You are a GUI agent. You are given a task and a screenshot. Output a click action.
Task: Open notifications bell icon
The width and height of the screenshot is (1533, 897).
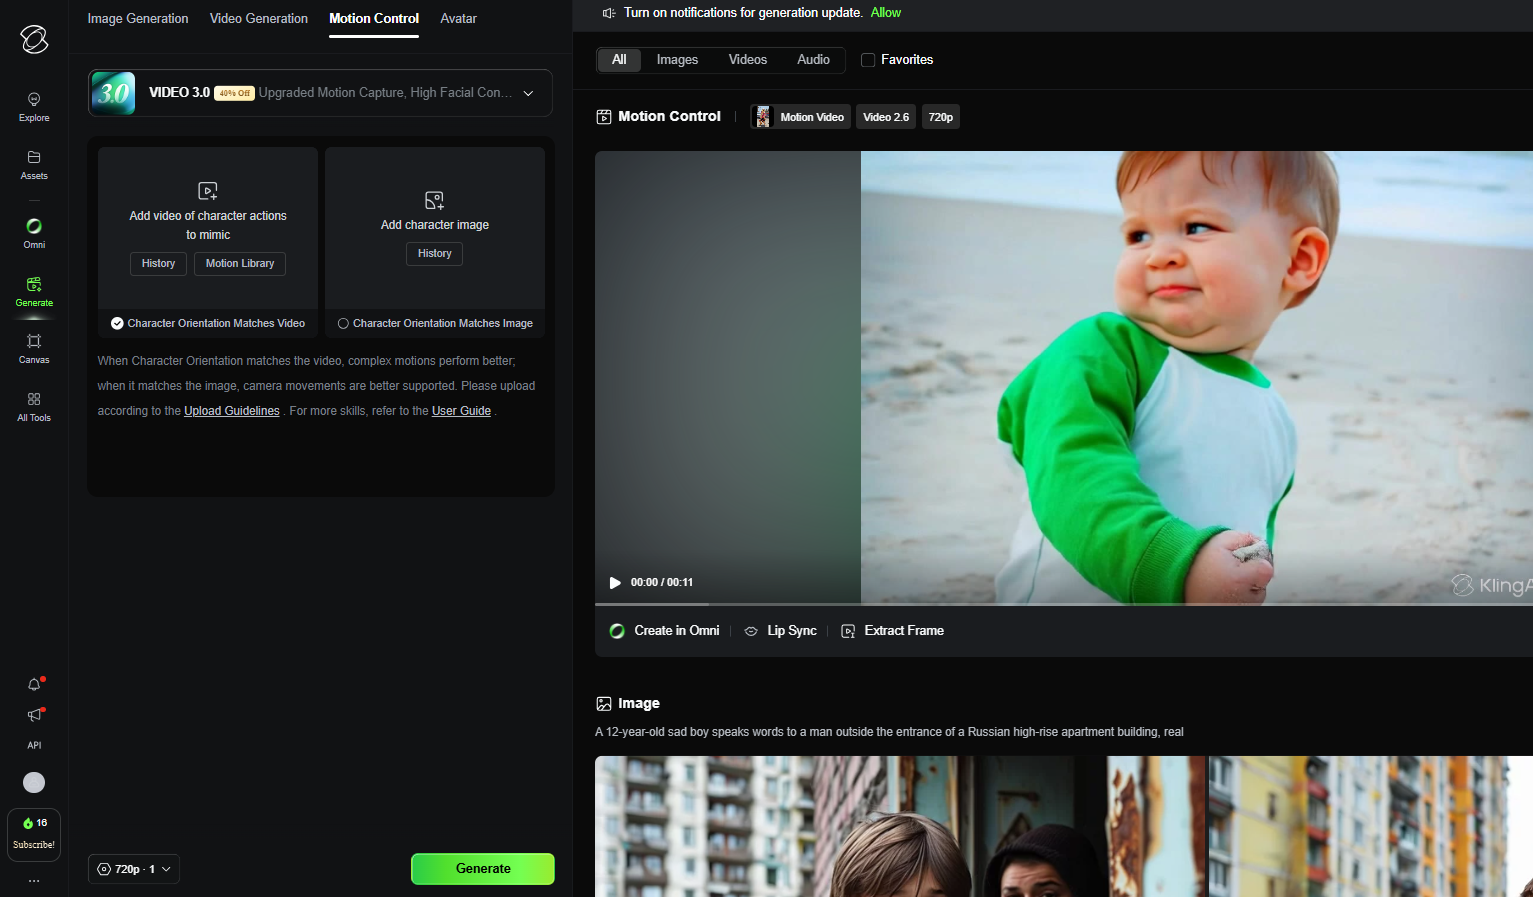(34, 685)
